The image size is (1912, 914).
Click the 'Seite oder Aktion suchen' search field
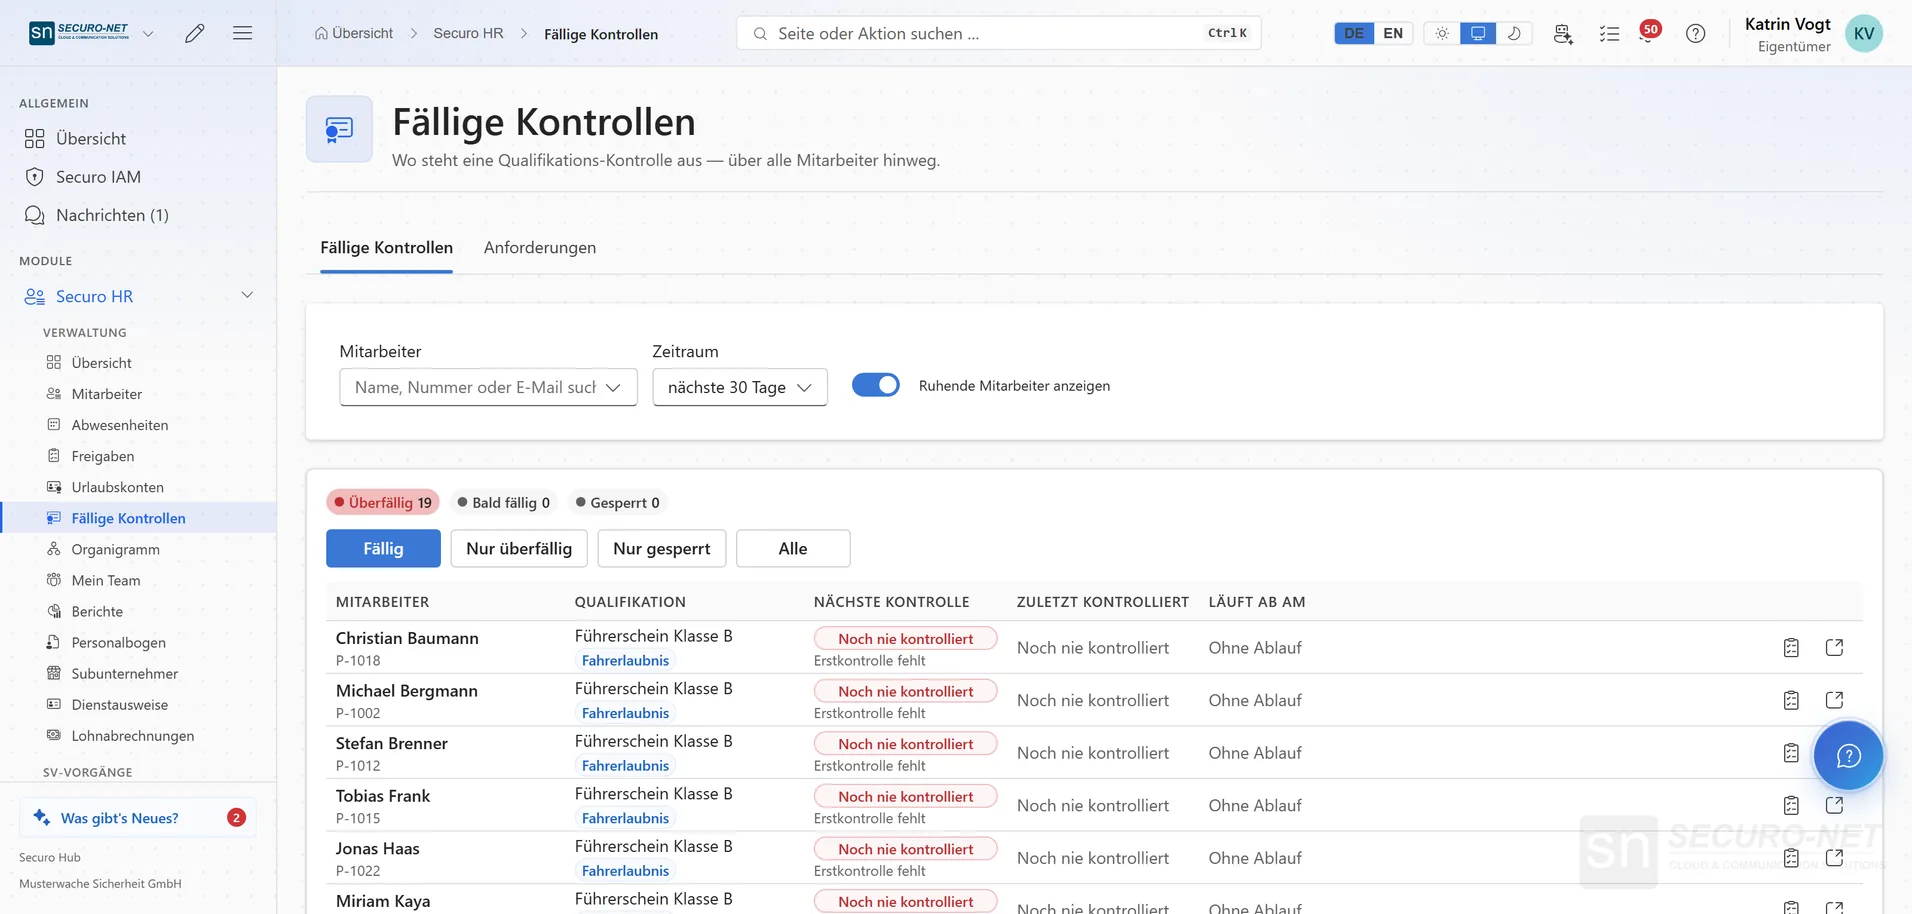tap(998, 33)
